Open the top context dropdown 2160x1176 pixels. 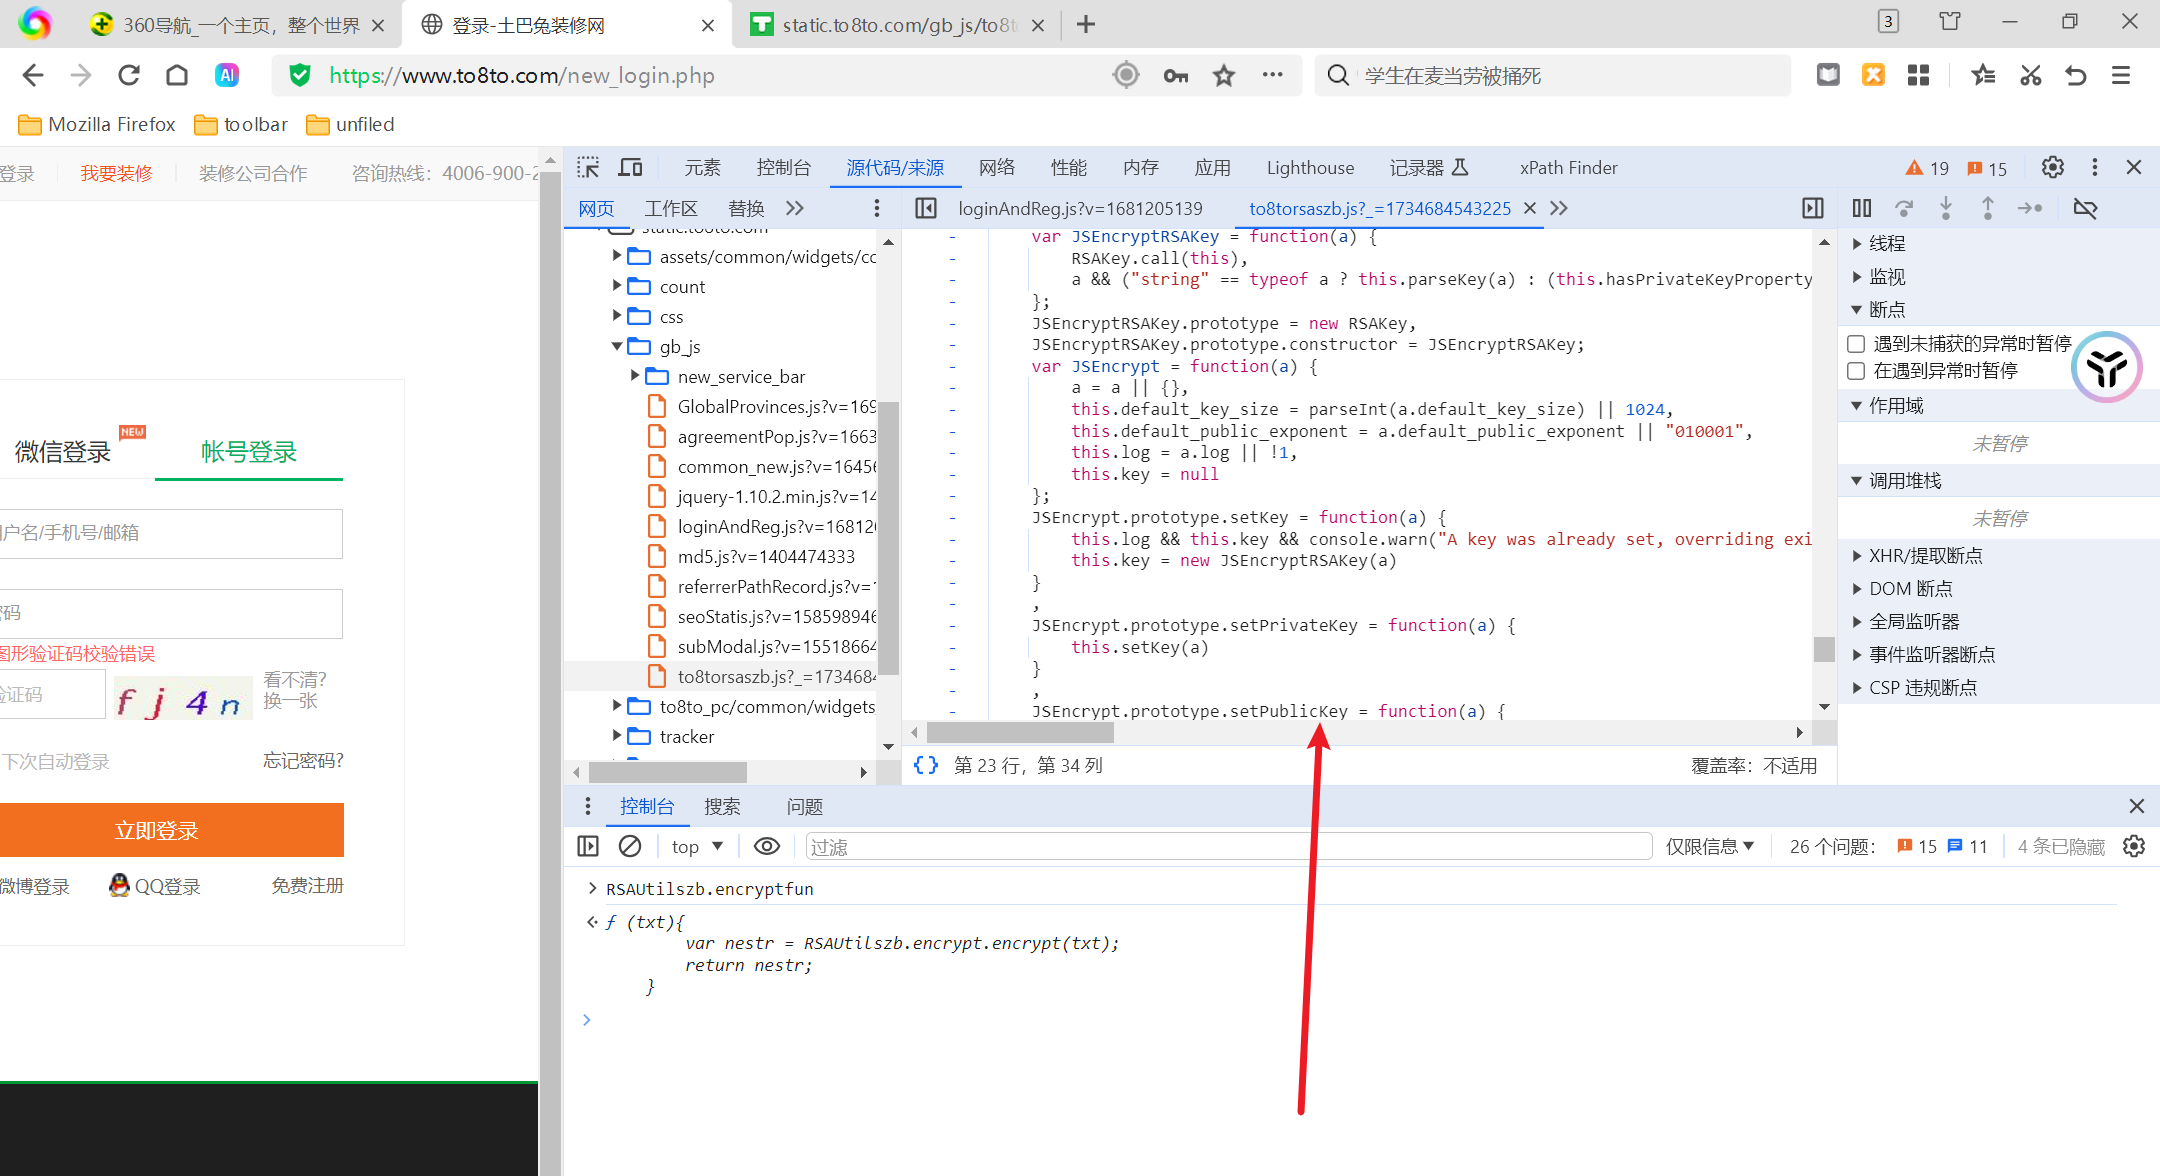(697, 846)
